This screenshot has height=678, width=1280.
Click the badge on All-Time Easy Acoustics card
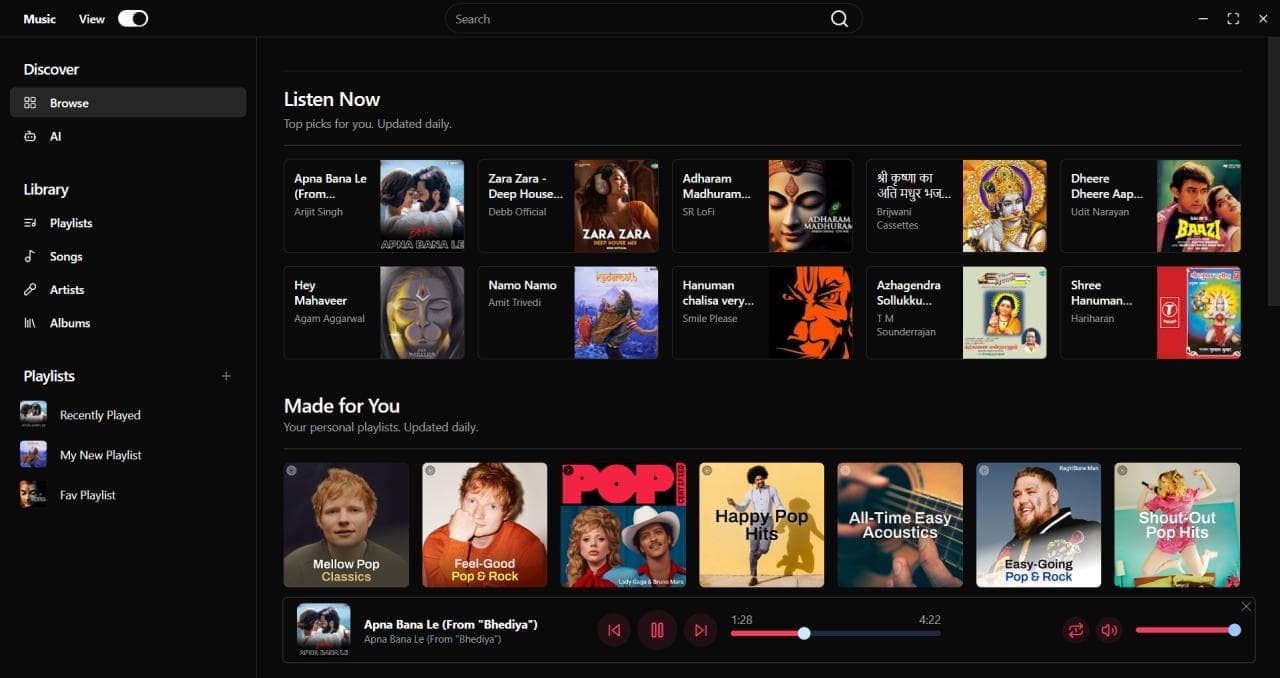point(845,470)
